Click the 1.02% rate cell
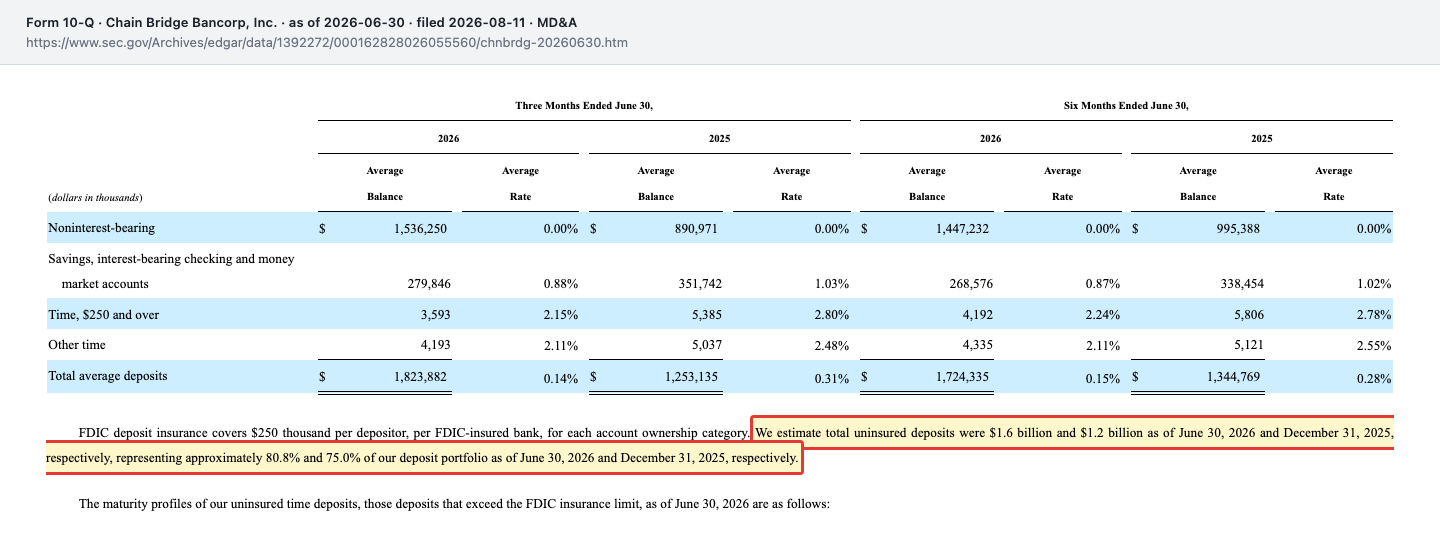The height and width of the screenshot is (539, 1440). (x=1374, y=284)
